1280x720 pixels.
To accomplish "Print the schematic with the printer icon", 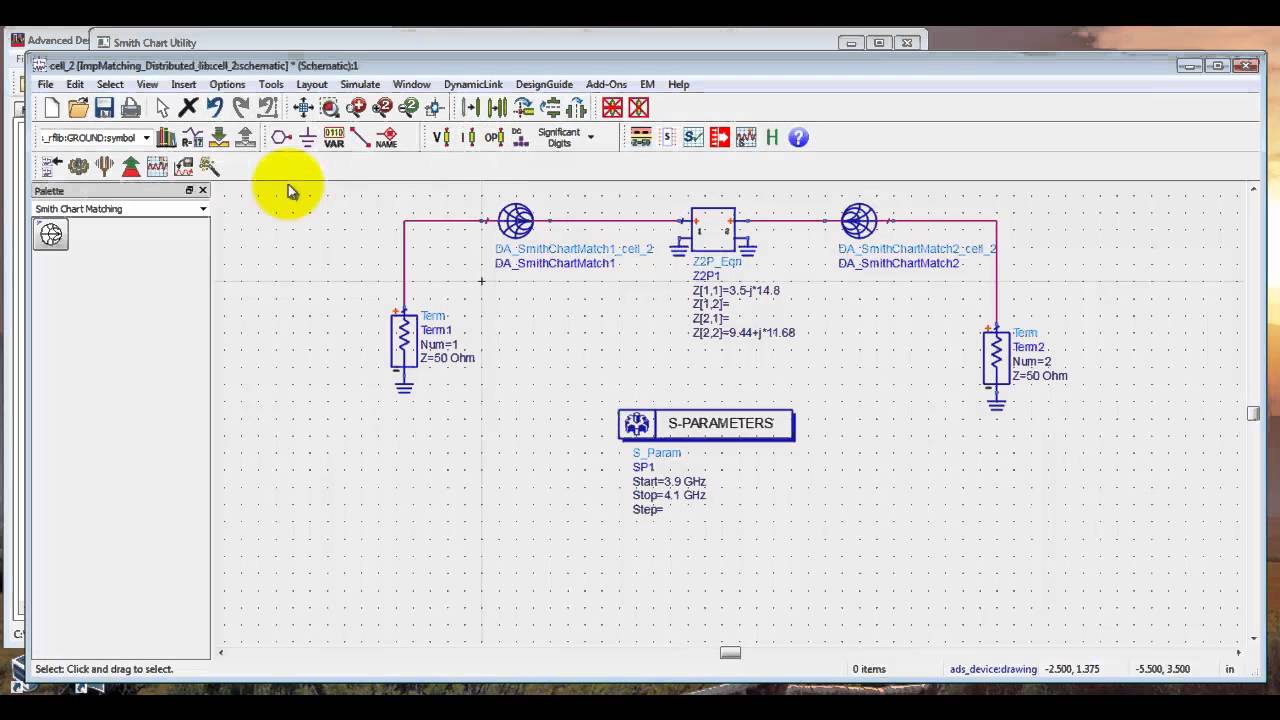I will coord(131,108).
